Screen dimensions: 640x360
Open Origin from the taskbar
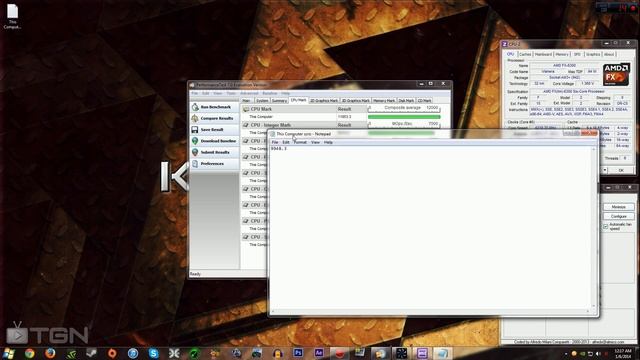point(112,353)
